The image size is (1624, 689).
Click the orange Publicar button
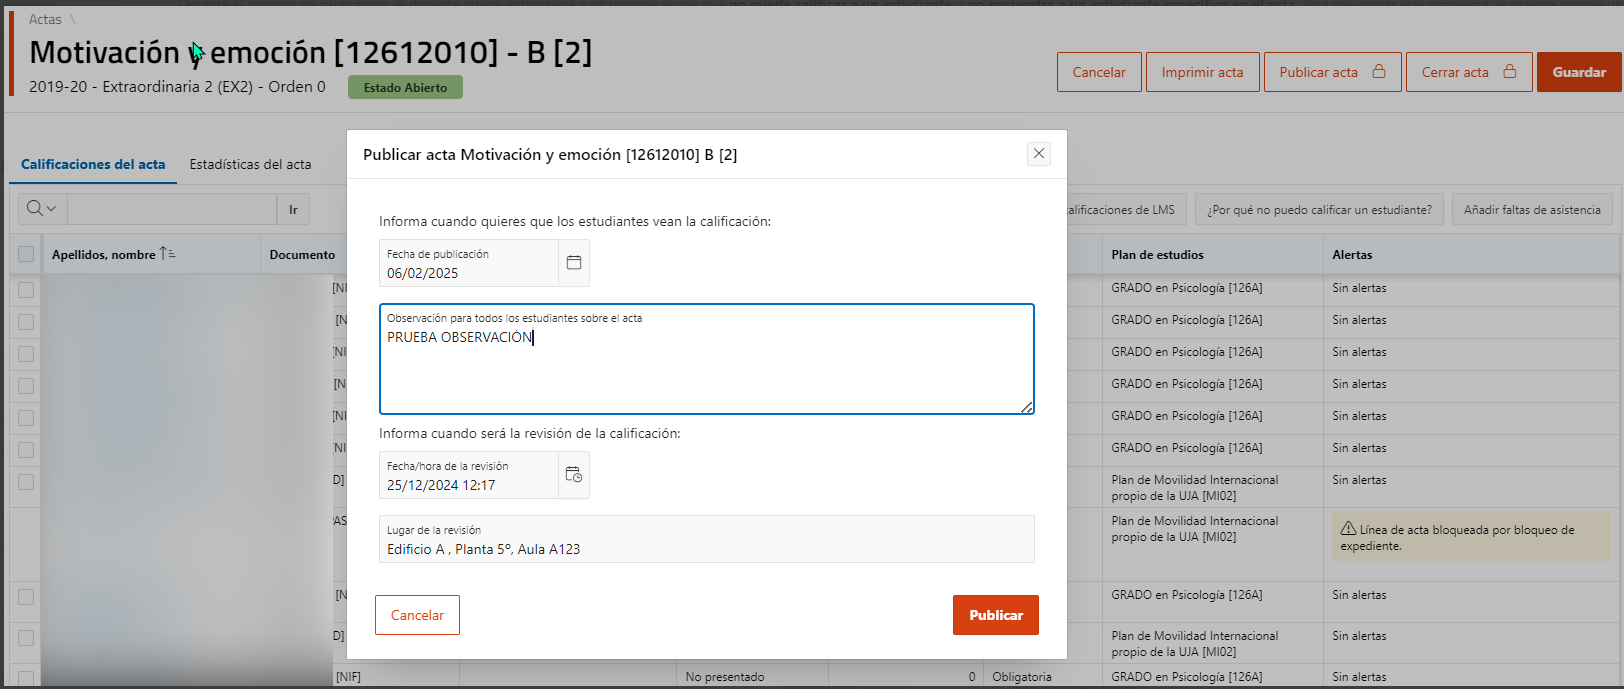pyautogui.click(x=996, y=615)
